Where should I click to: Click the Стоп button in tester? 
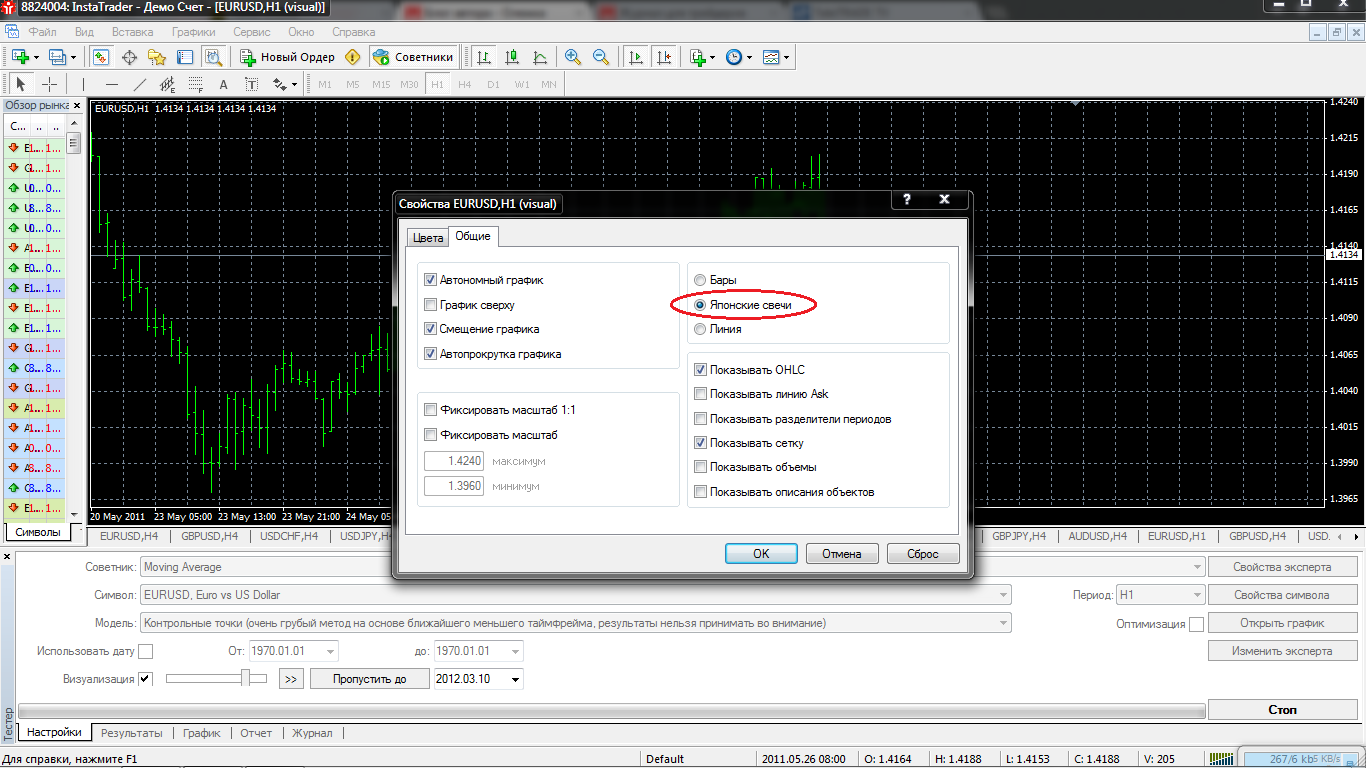pos(1282,709)
